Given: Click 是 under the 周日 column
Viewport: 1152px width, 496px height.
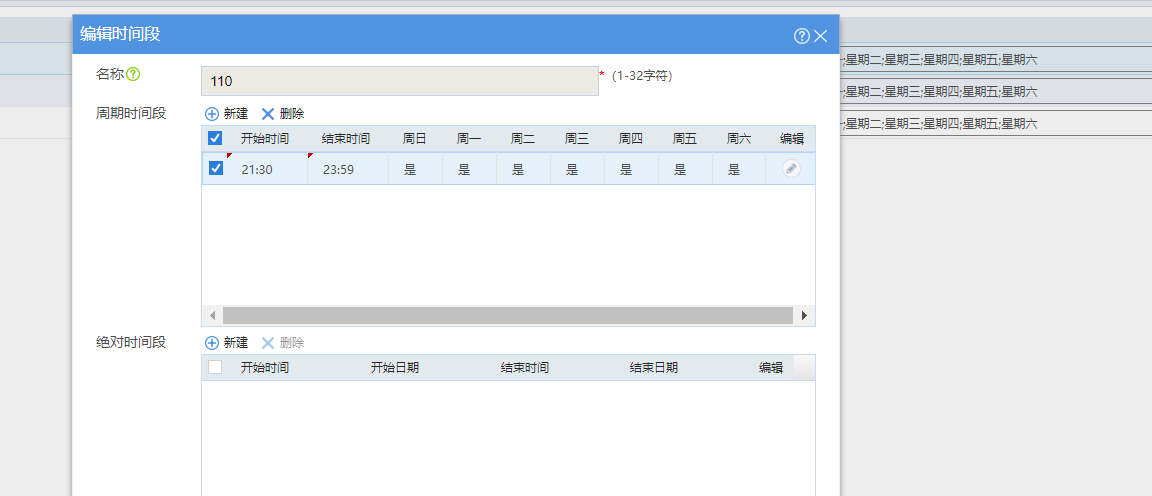Looking at the screenshot, I should point(410,170).
